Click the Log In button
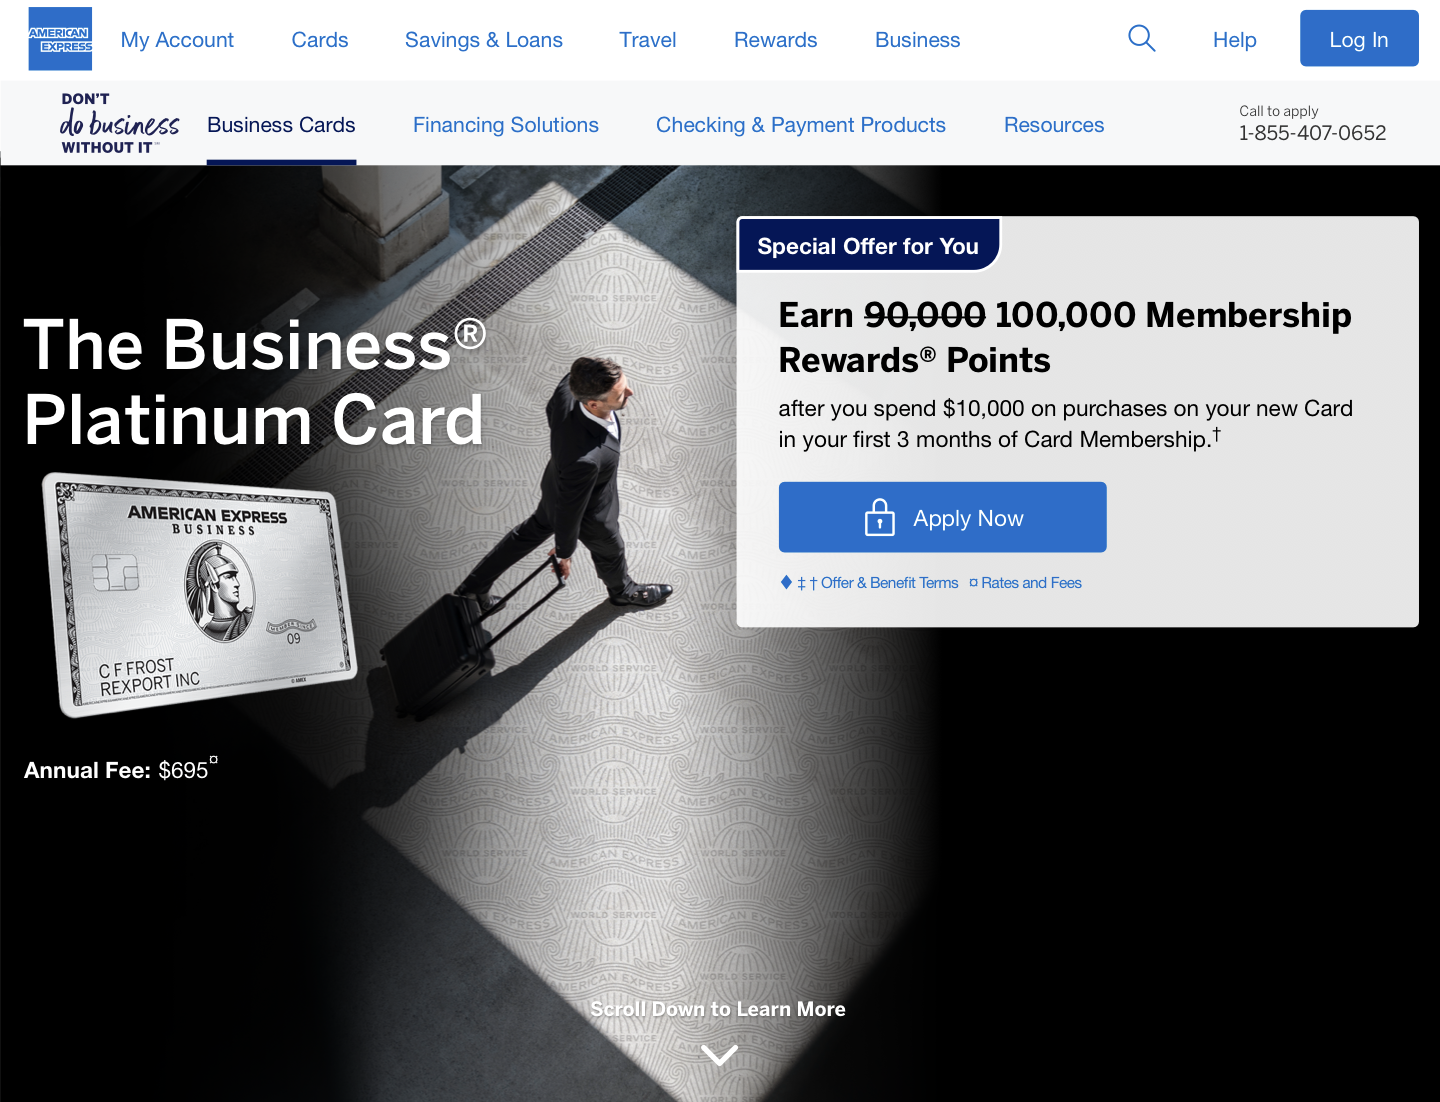Screen dimensions: 1440x1102 [1359, 39]
